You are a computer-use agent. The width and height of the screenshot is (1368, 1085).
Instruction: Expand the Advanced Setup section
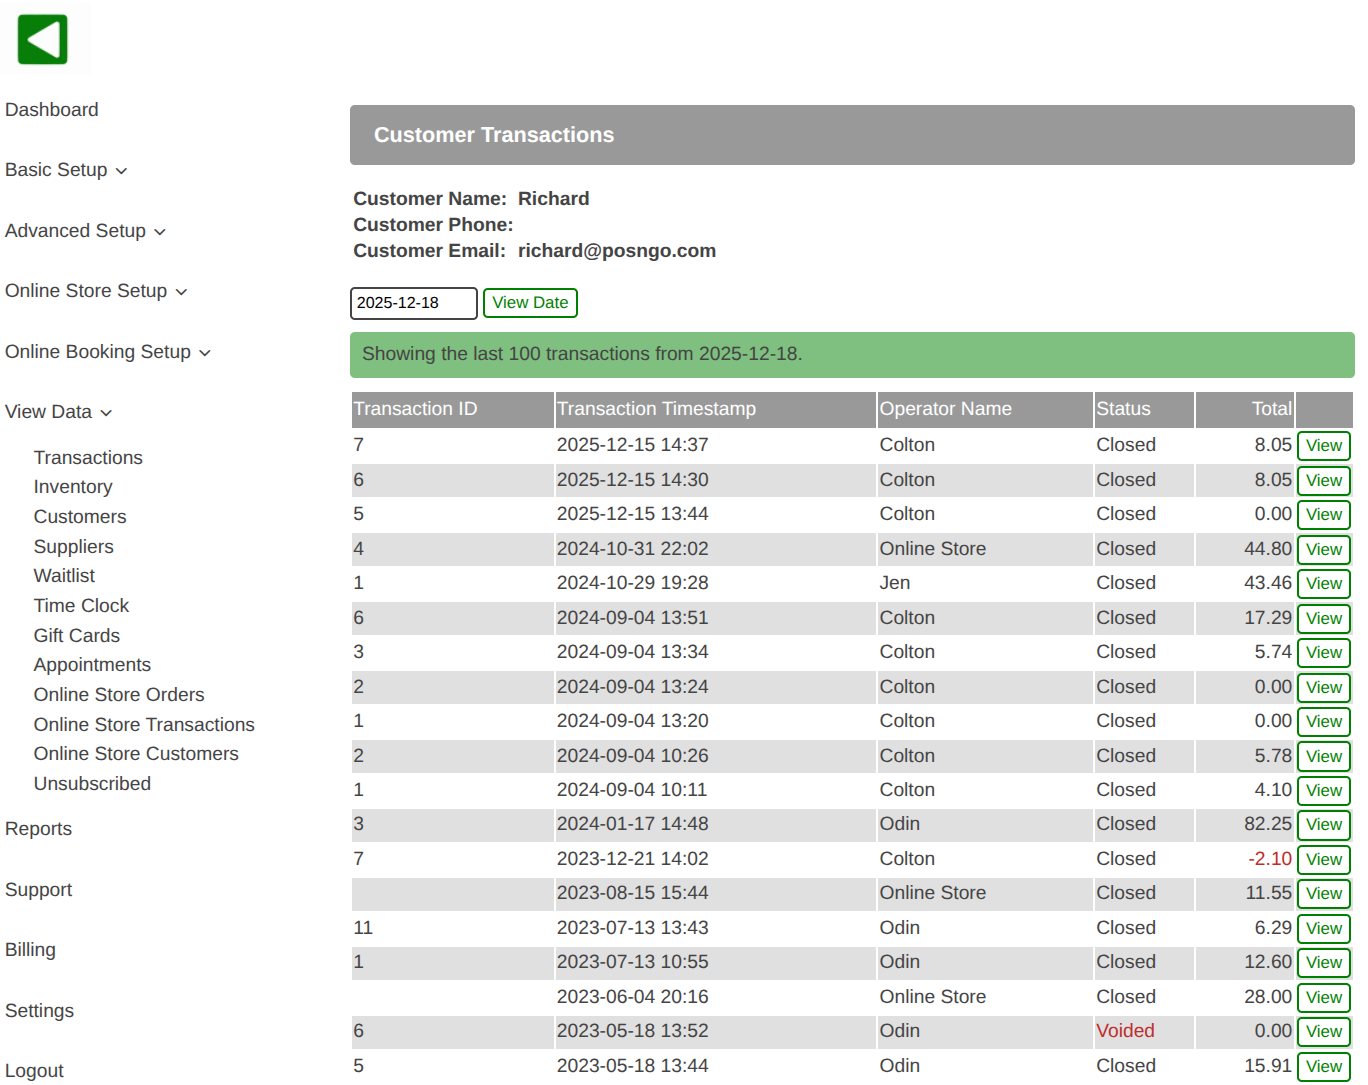click(x=85, y=231)
